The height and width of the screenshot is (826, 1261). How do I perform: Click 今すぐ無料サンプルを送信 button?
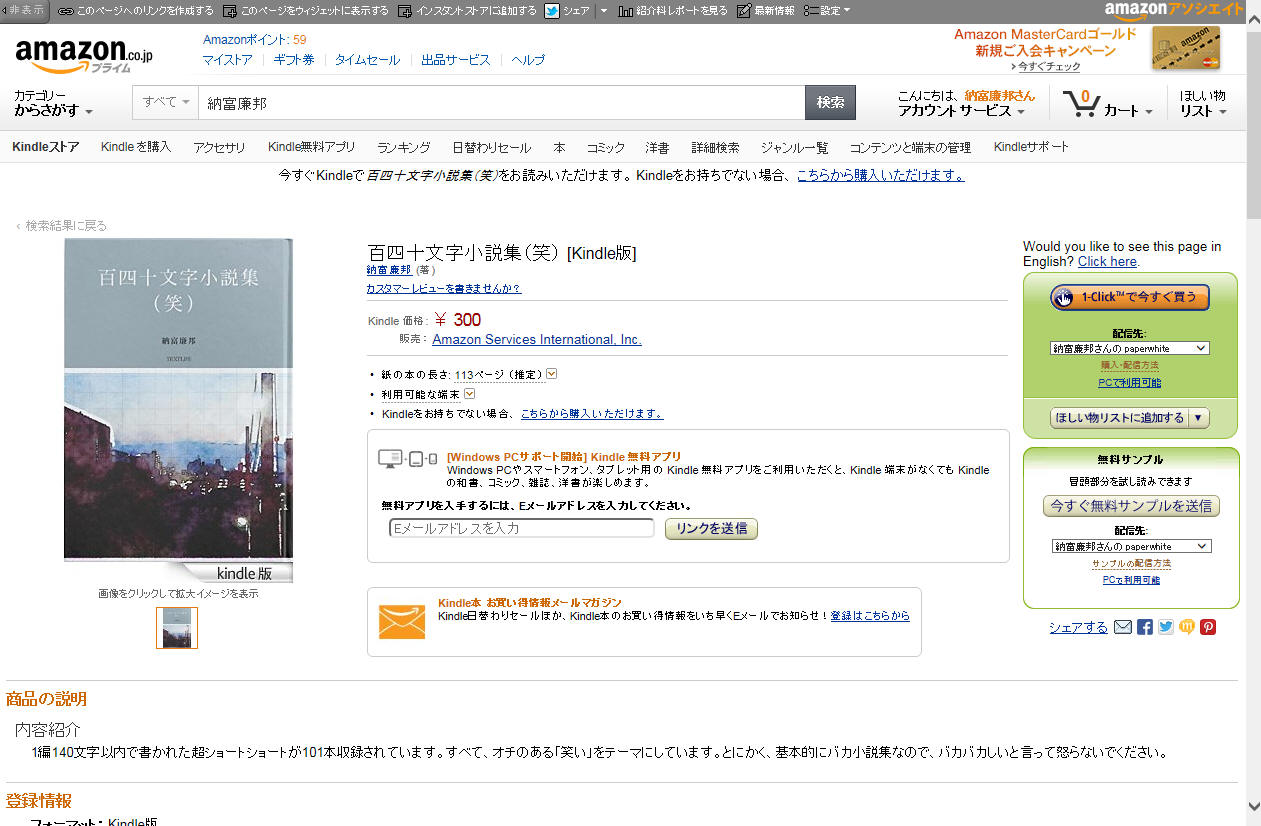click(1131, 506)
